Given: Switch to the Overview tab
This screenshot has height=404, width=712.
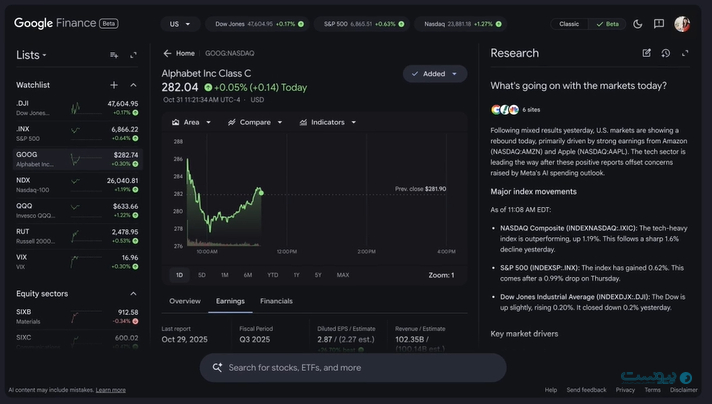Looking at the screenshot, I should coord(185,301).
